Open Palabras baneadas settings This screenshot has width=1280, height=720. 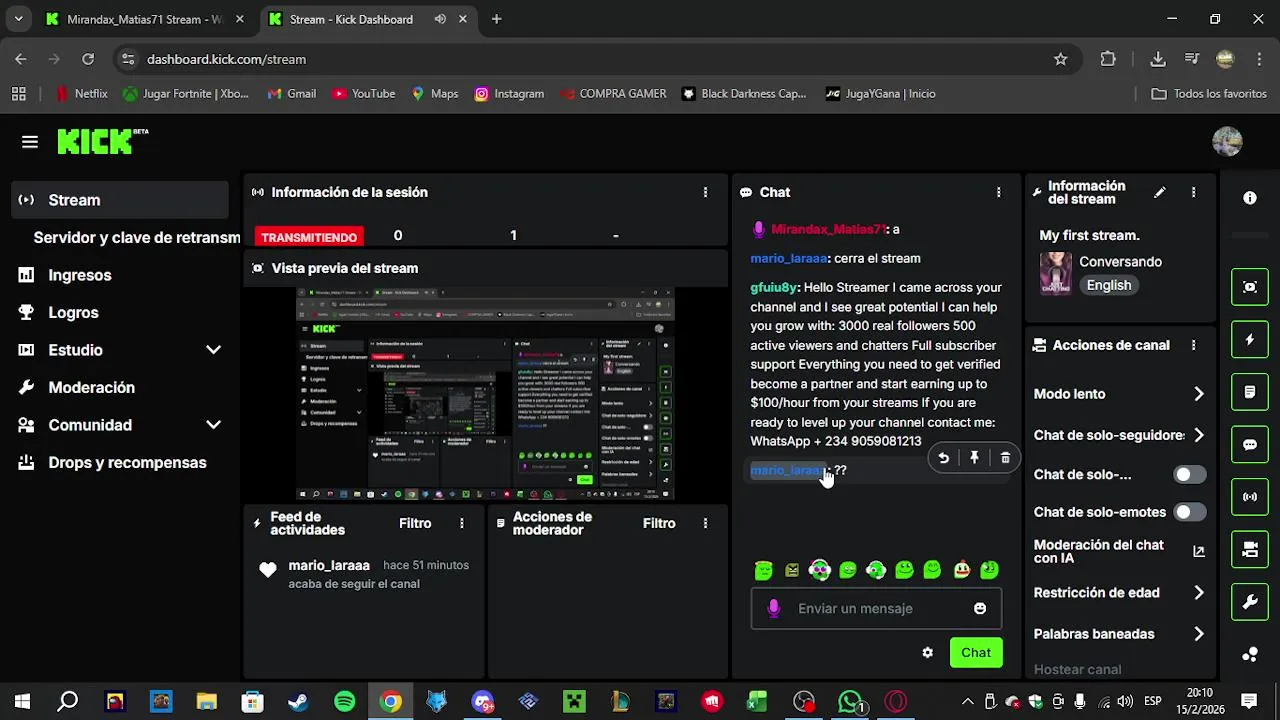(1119, 634)
